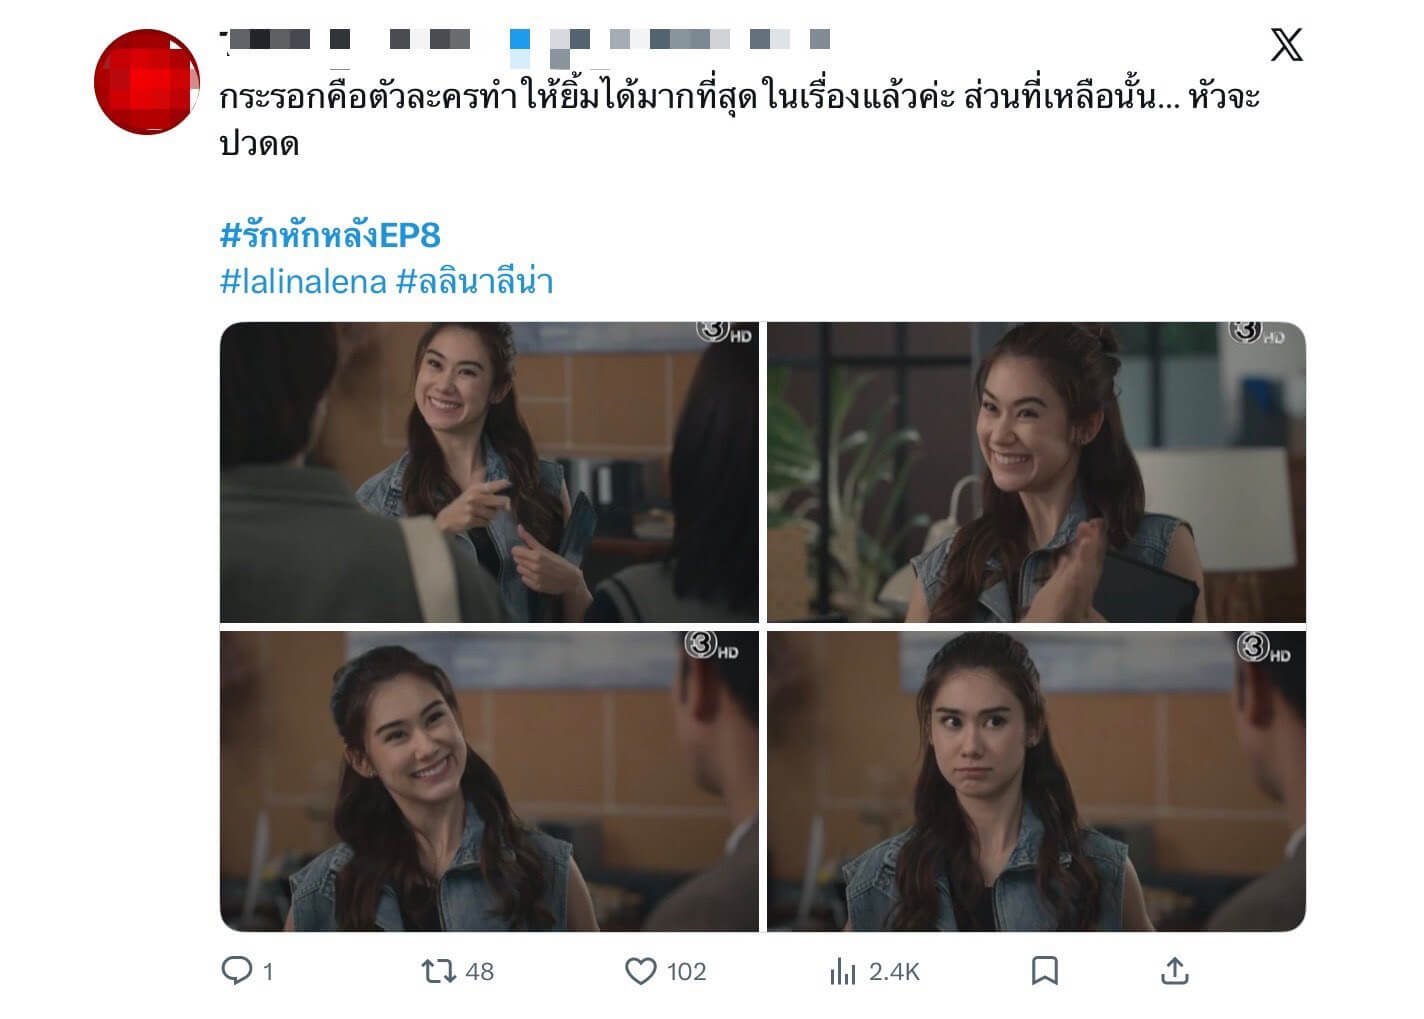This screenshot has height=1019, width=1424.
Task: Open hashtag #รักหักหลังEP8
Action: 330,235
